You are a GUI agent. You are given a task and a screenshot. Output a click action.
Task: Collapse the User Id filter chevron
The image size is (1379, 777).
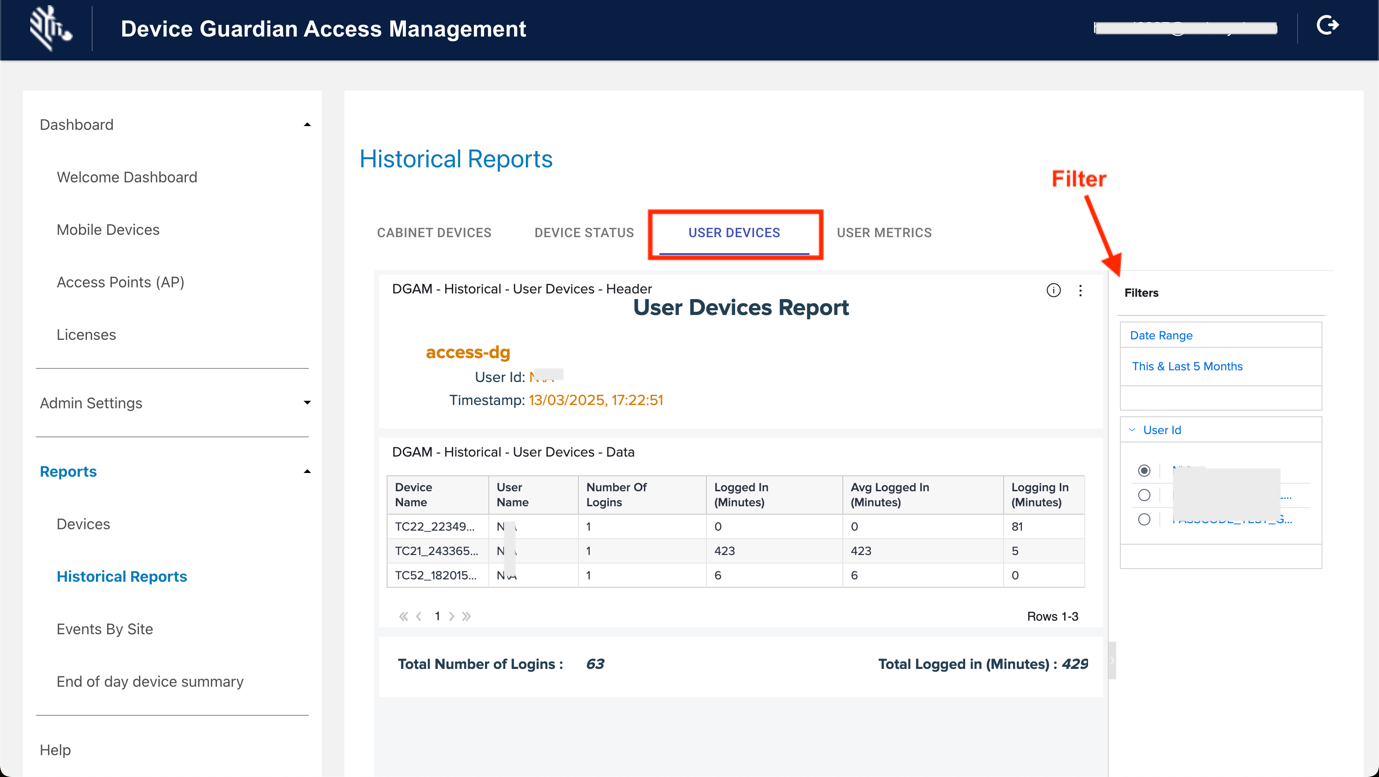[1132, 430]
